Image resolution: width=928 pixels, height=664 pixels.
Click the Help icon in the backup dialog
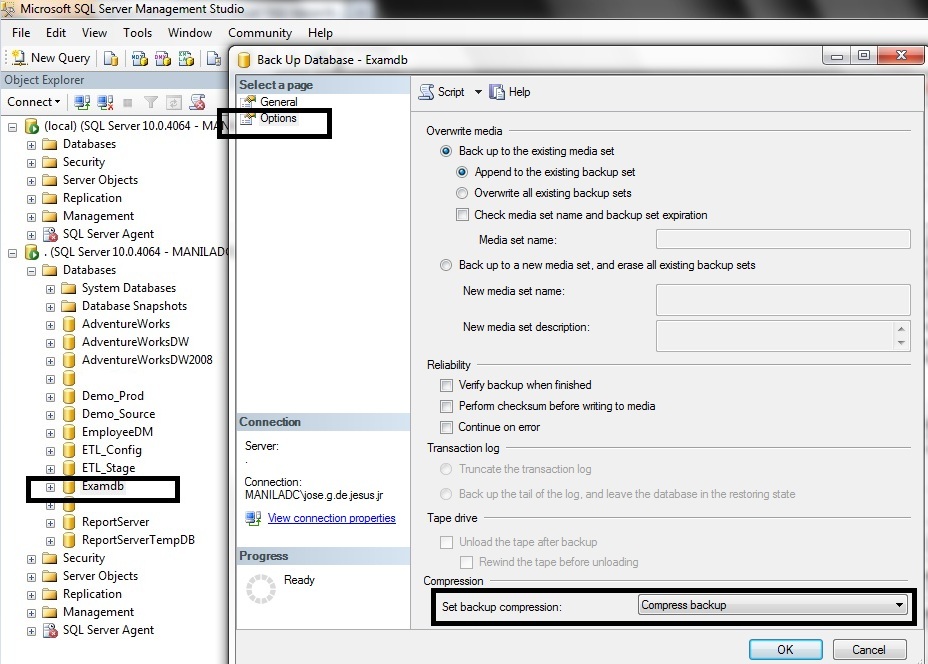point(497,92)
